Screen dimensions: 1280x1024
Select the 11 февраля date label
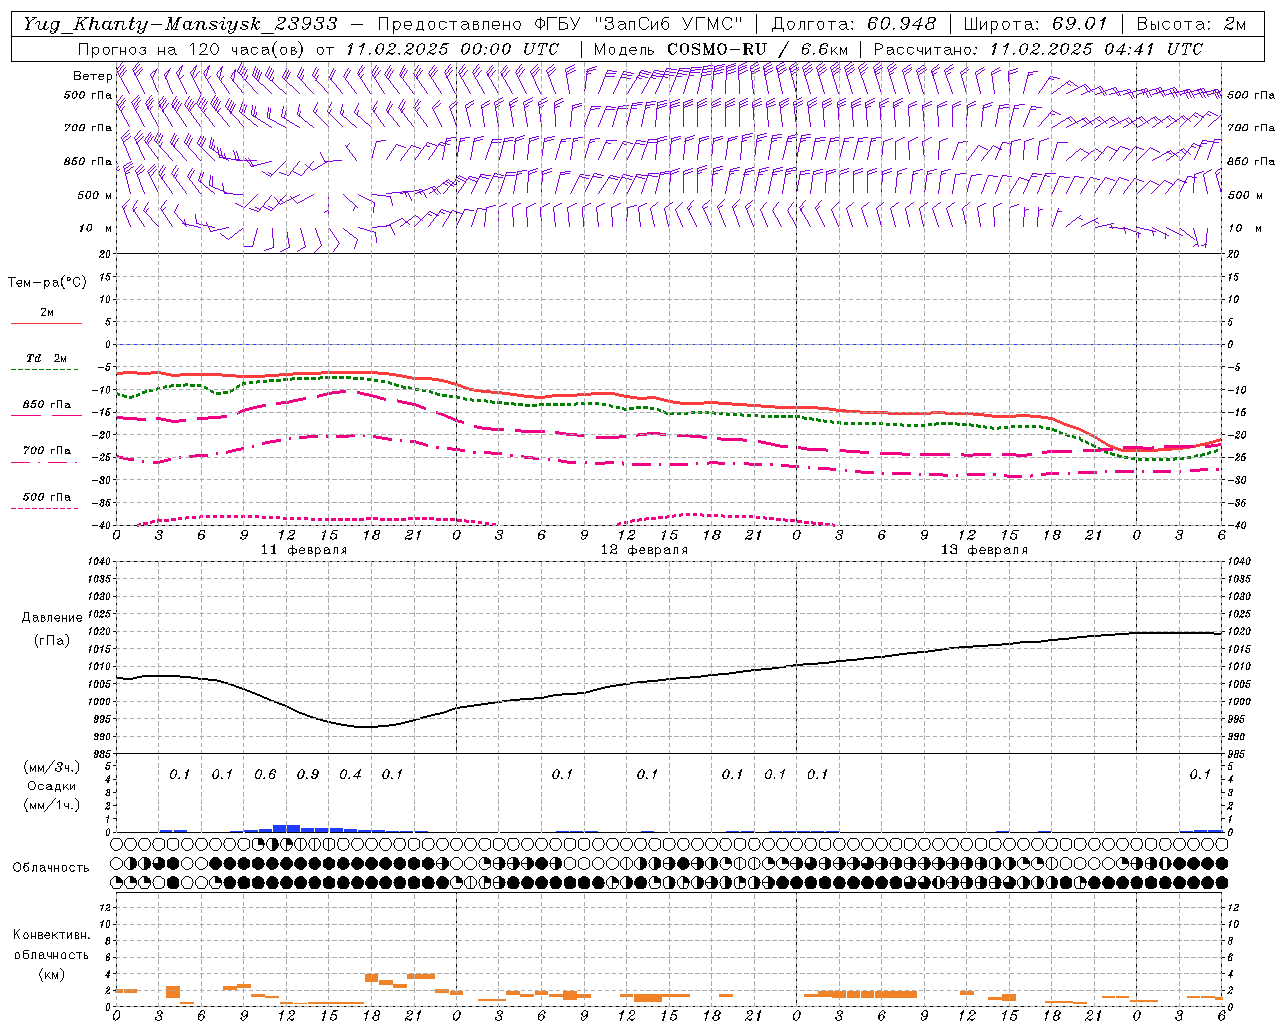click(x=305, y=550)
